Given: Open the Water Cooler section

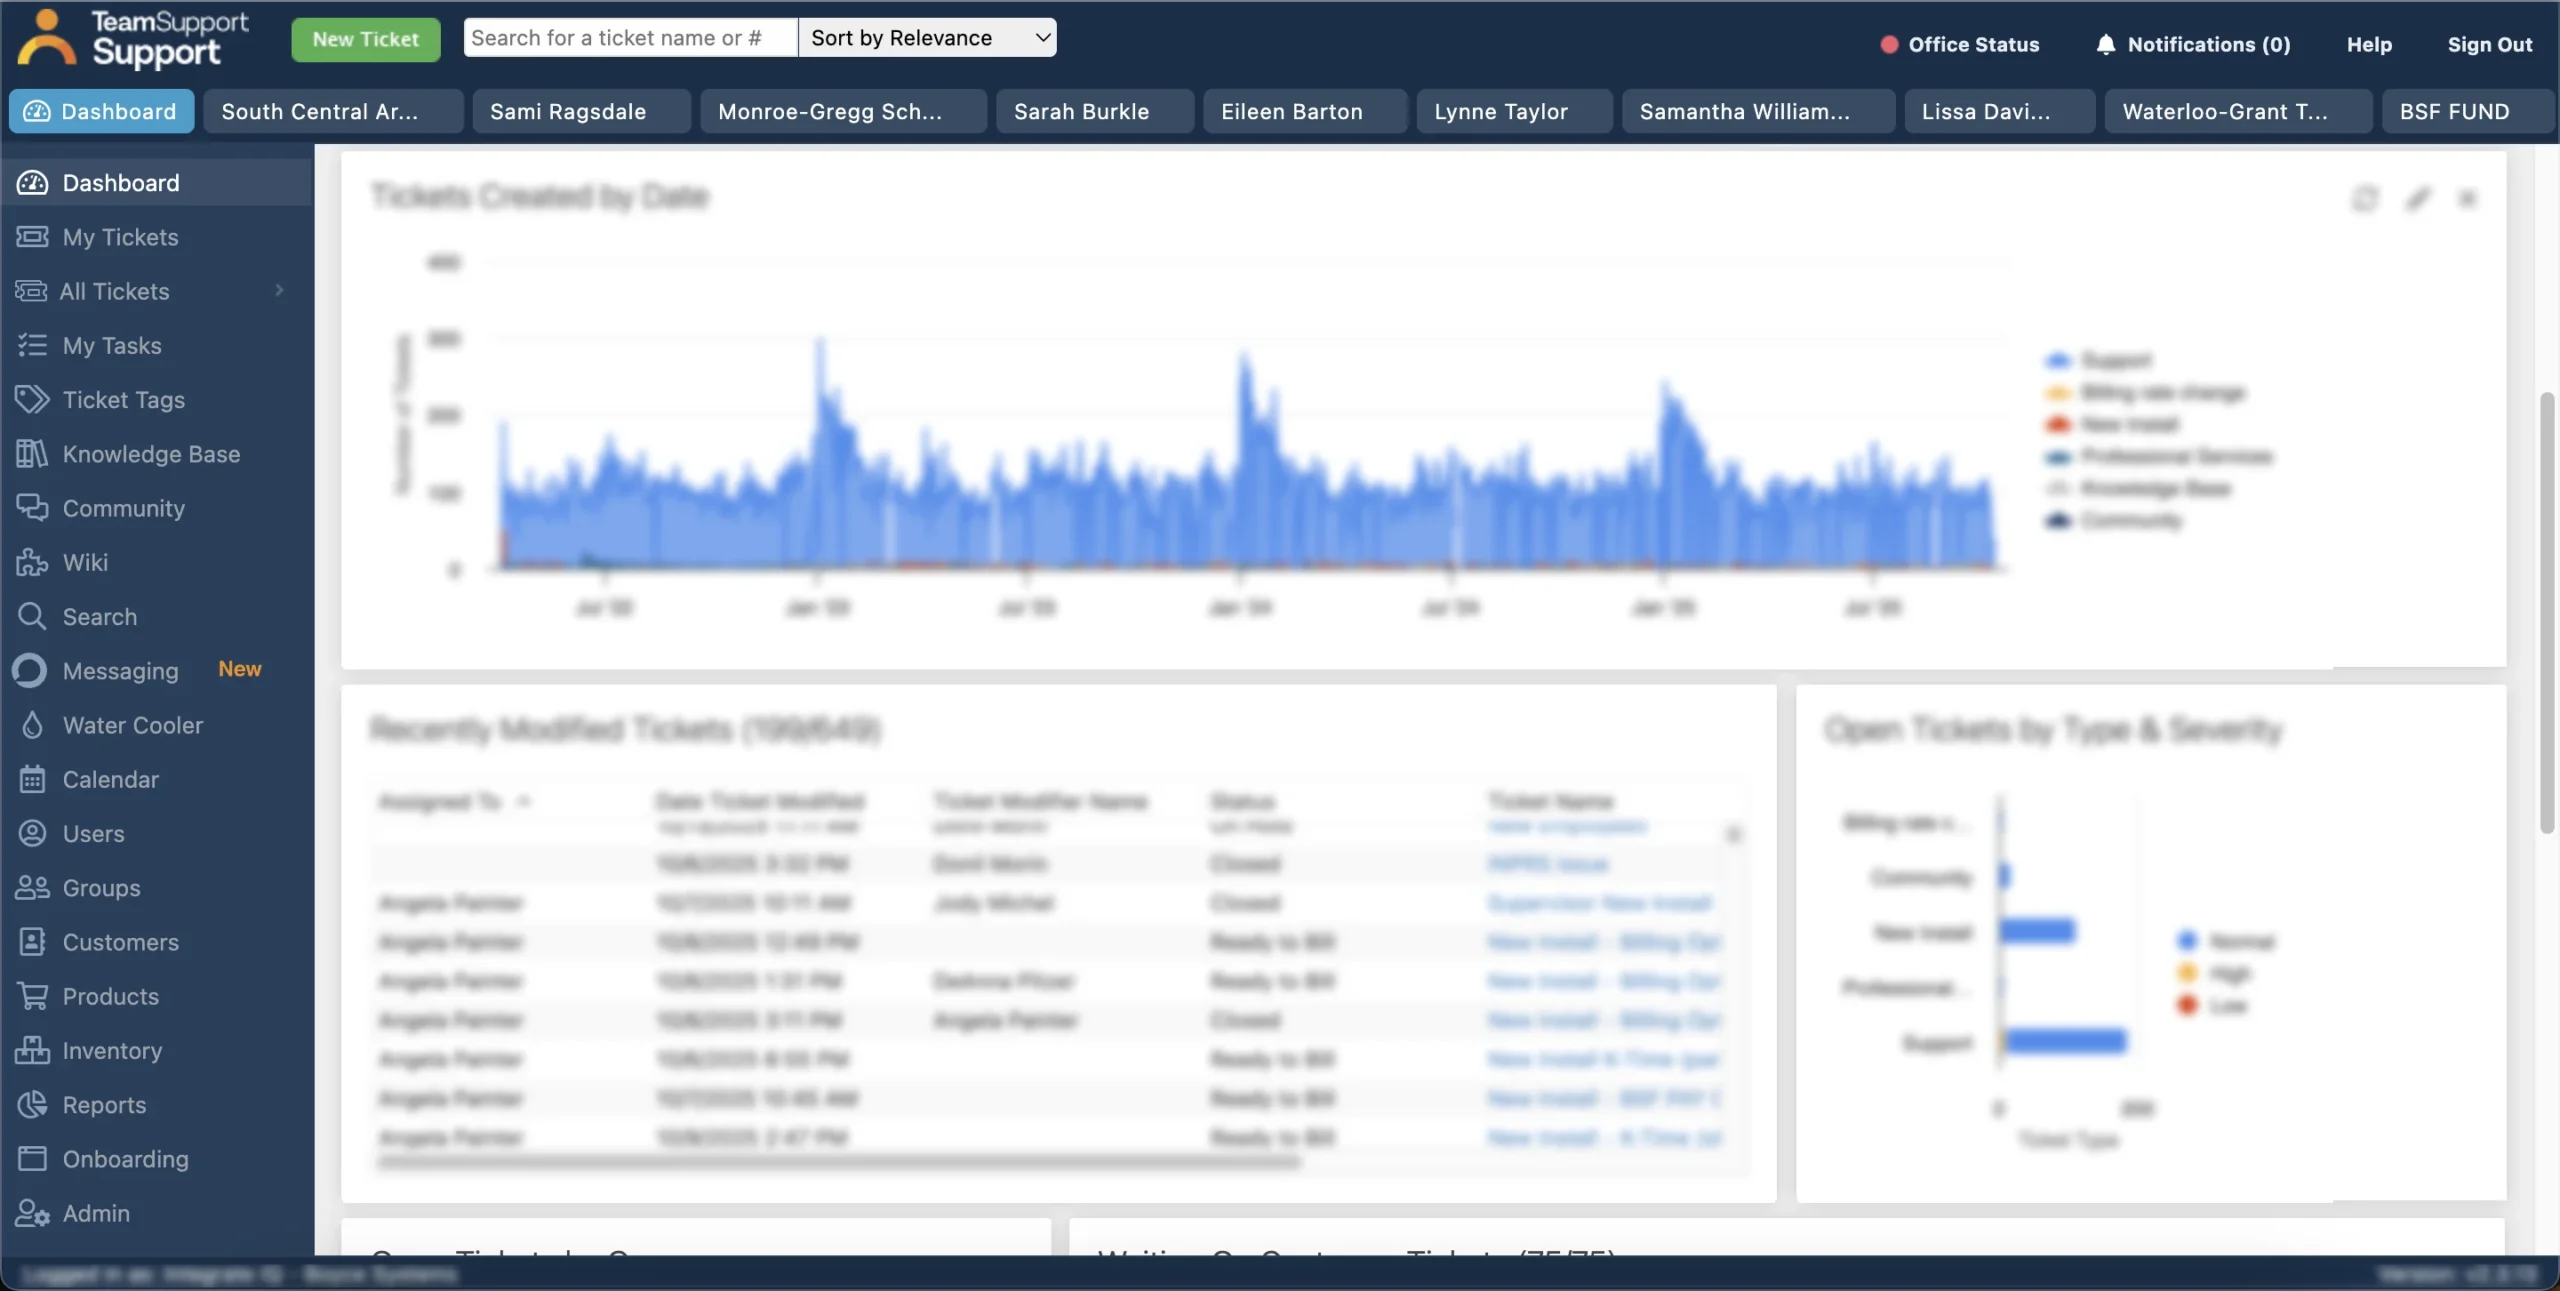Looking at the screenshot, I should click(x=133, y=725).
